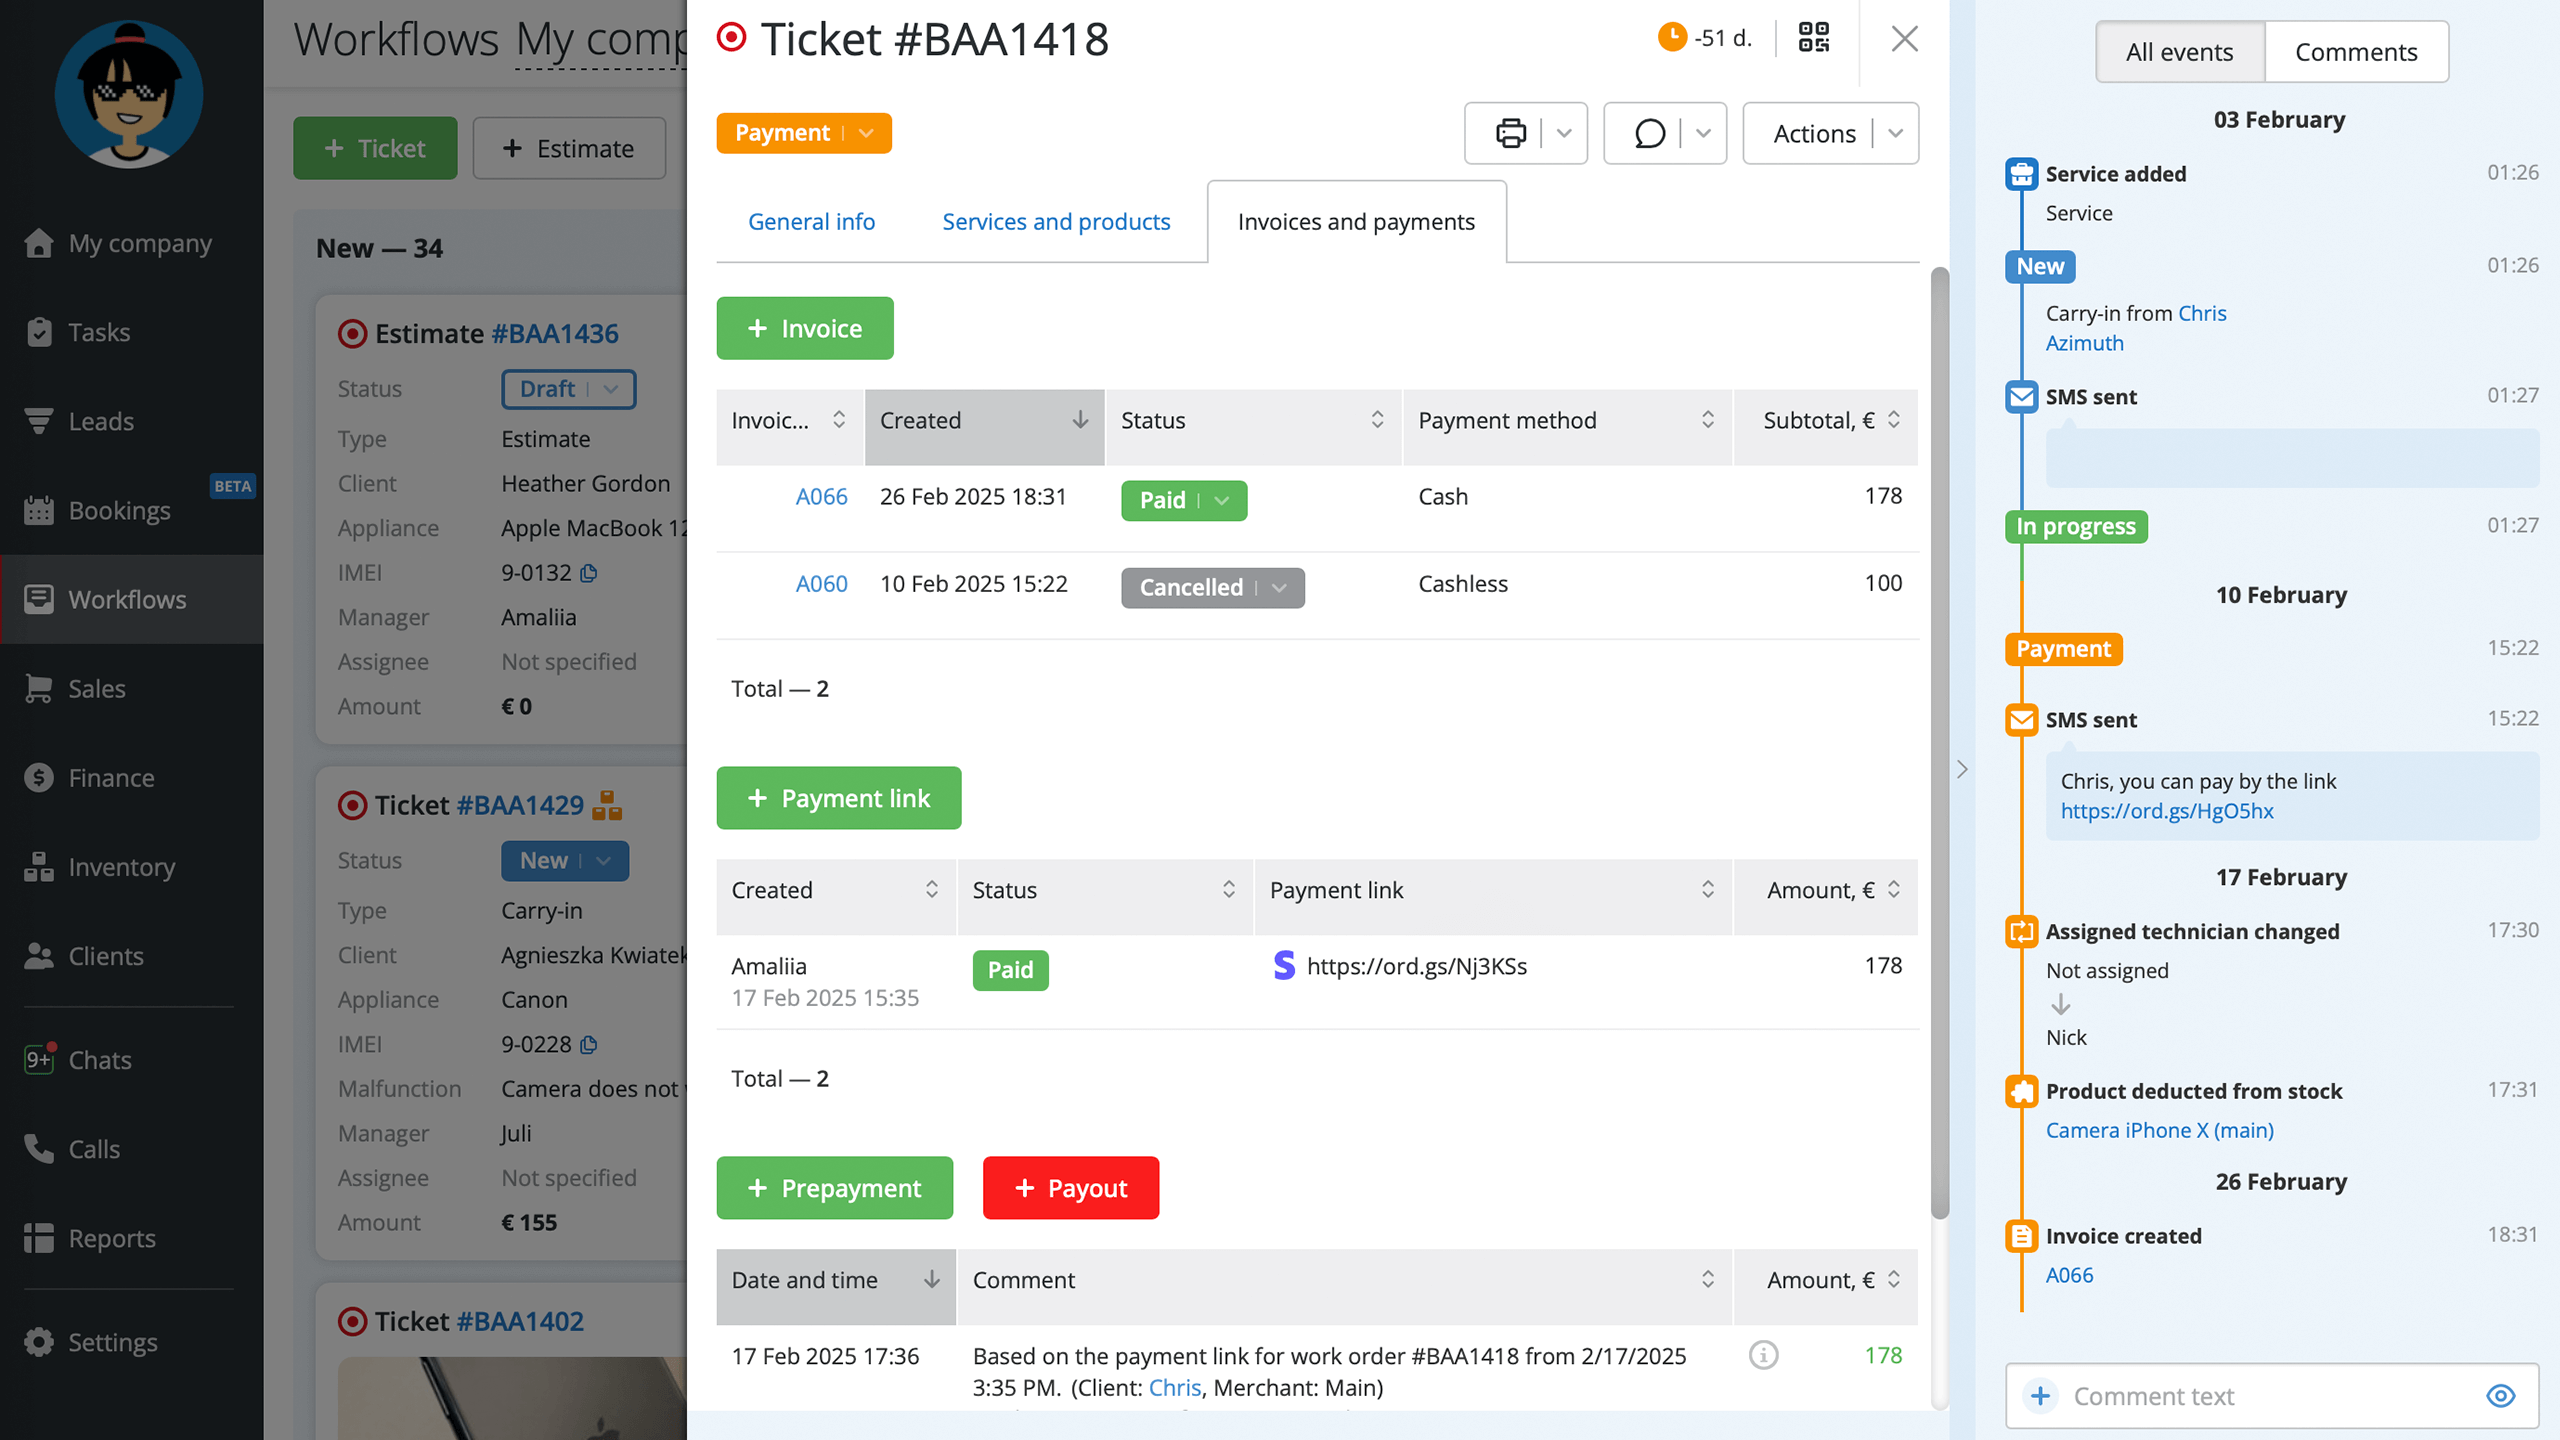
Task: Open the Workflows section in sidebar
Action: pyautogui.click(x=127, y=599)
